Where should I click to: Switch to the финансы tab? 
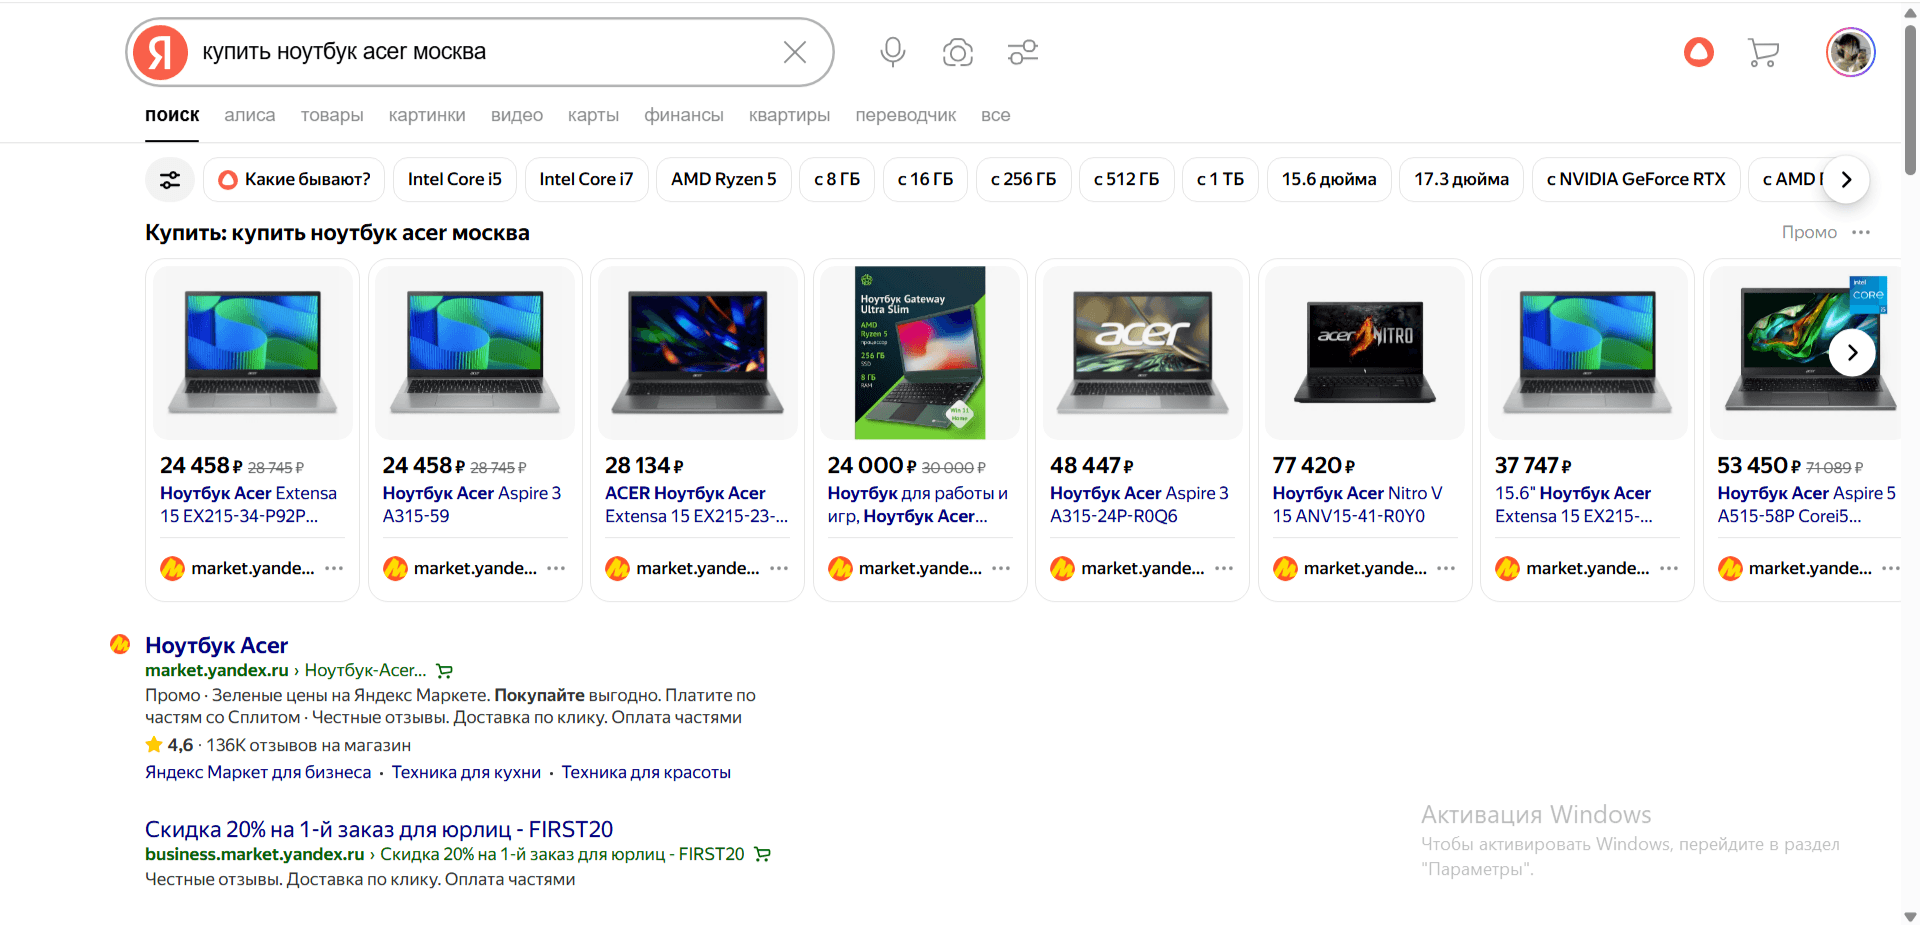click(x=684, y=115)
